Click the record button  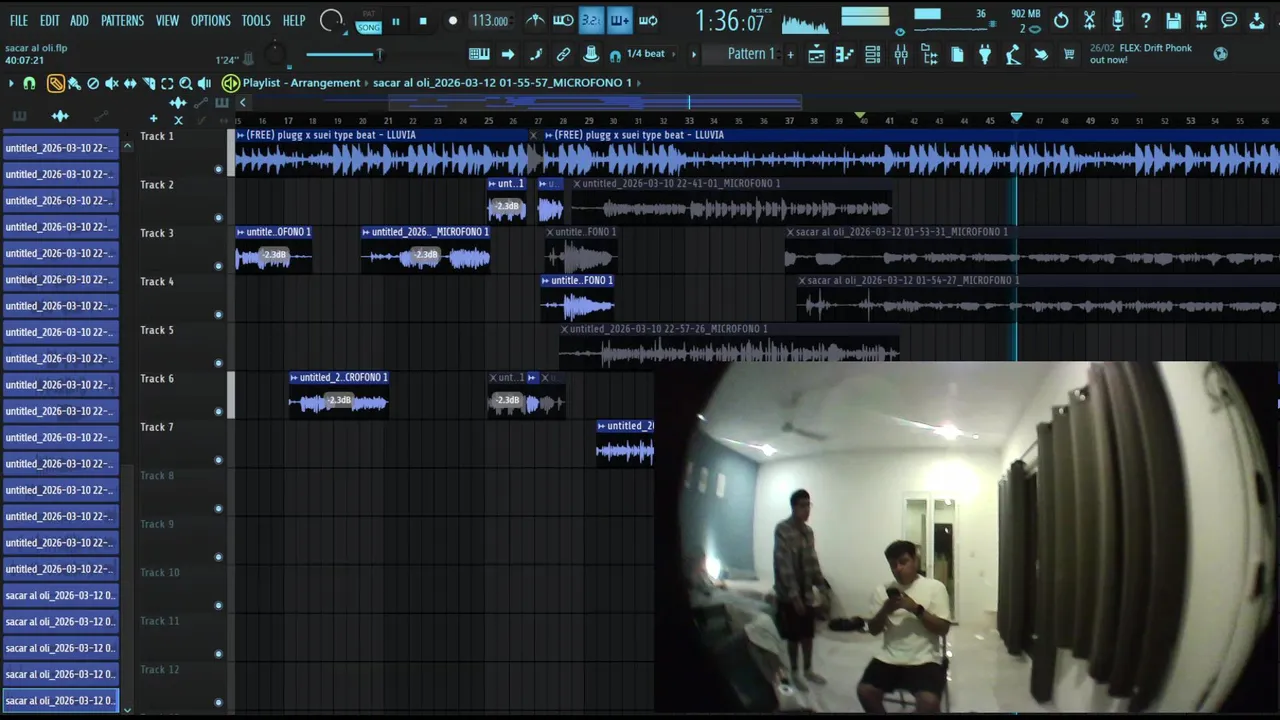[452, 21]
